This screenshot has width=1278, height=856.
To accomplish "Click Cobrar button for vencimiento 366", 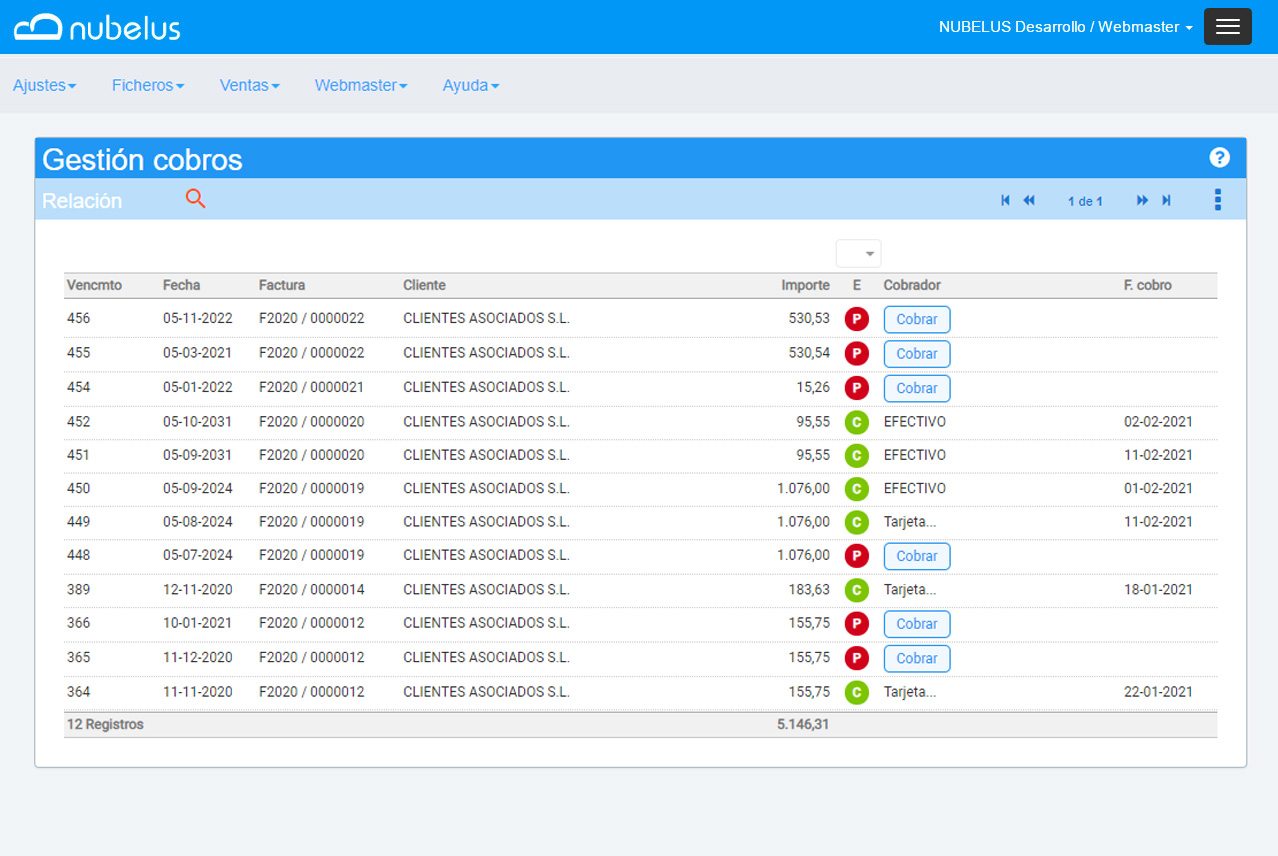I will (917, 624).
